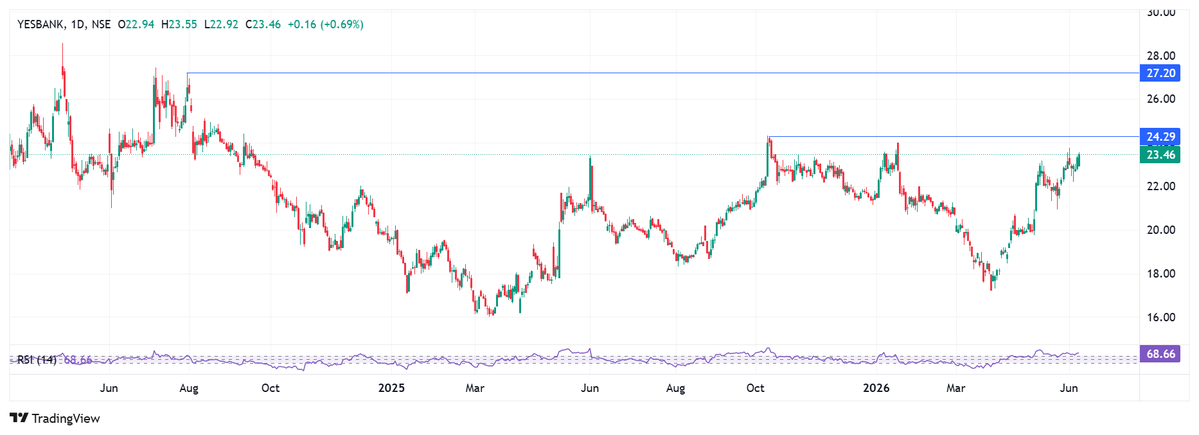Click the 16.00 price axis label
Viewport: 1199px width, 435px height.
pyautogui.click(x=1162, y=317)
